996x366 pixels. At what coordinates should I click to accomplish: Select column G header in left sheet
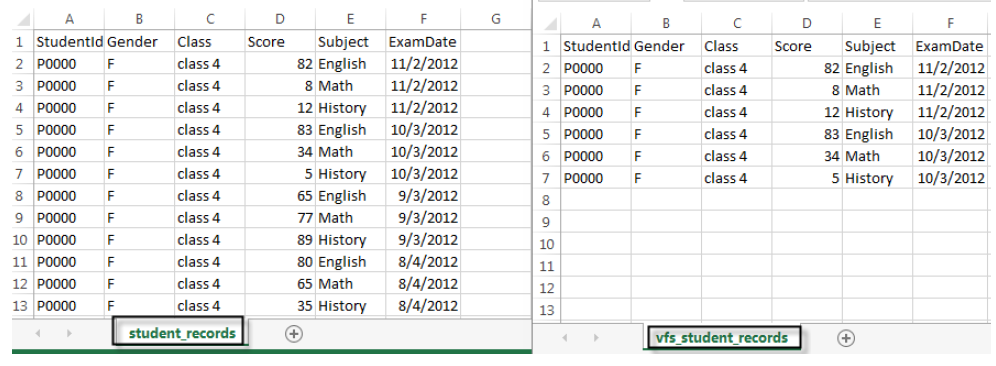tap(496, 20)
